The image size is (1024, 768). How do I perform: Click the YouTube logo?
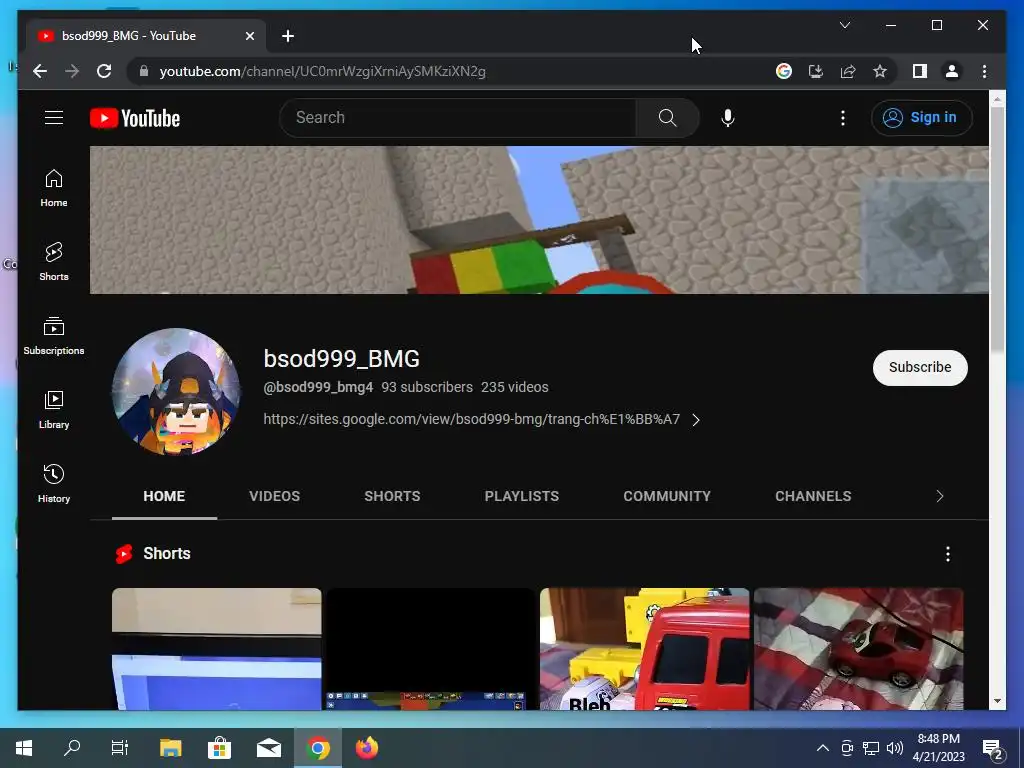(135, 118)
